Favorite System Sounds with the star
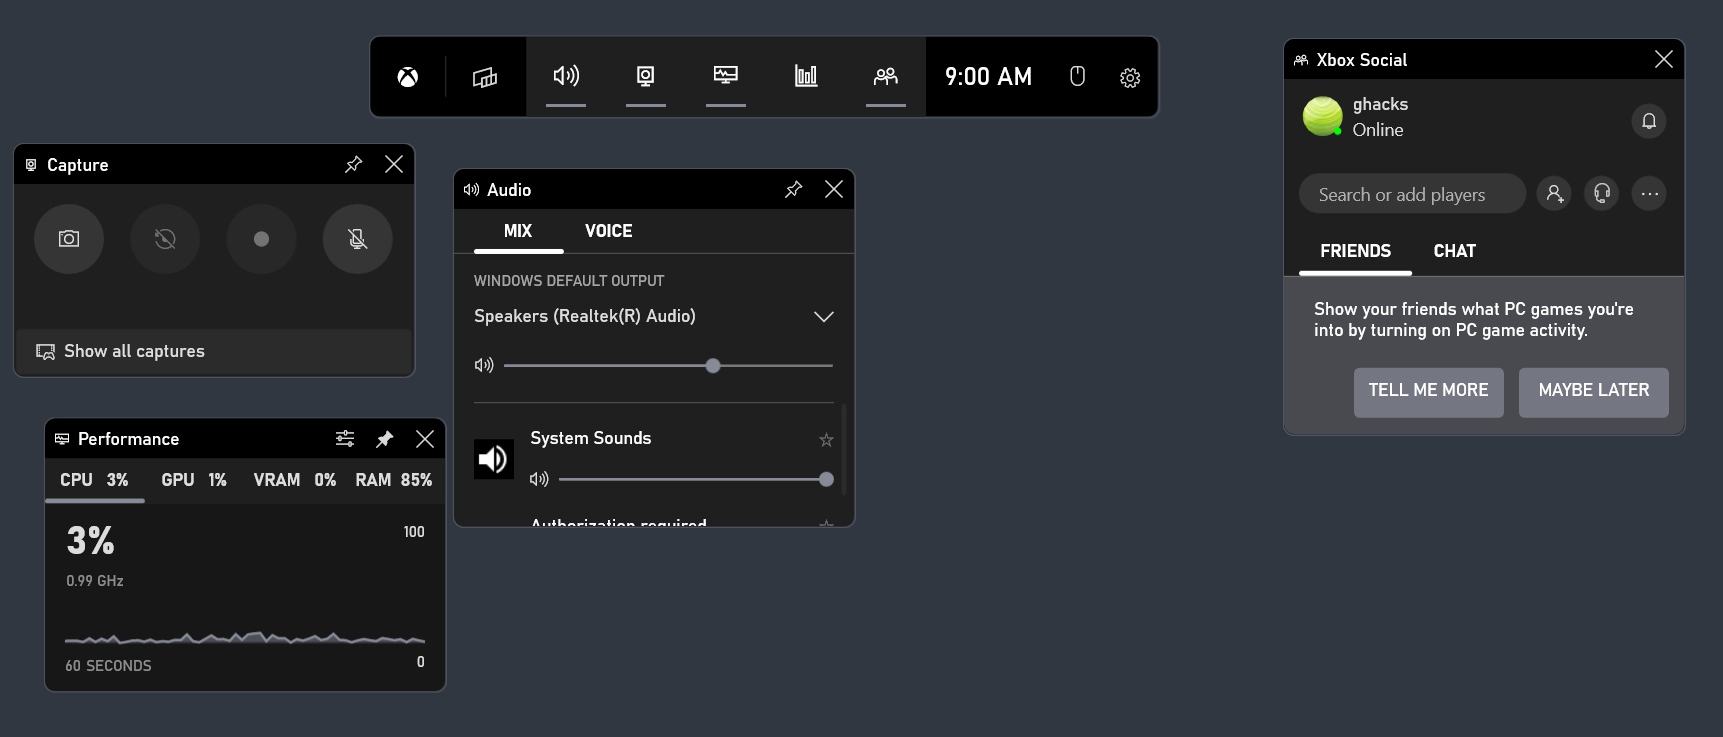Screen dimensions: 1723x737 click(826, 439)
